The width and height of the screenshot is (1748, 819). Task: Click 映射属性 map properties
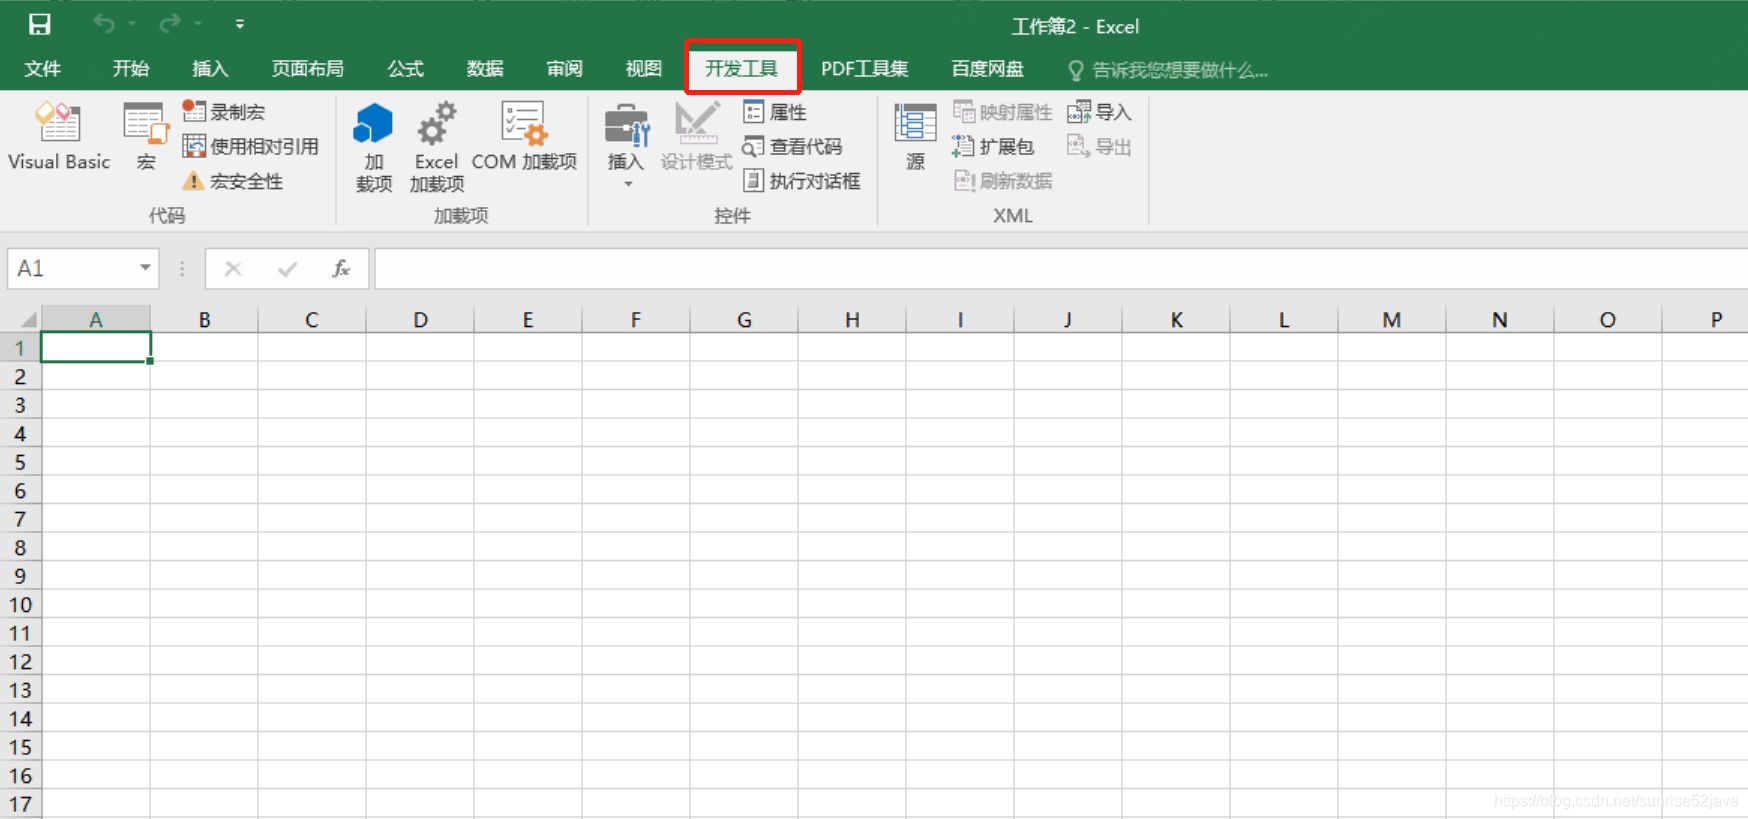(1002, 112)
